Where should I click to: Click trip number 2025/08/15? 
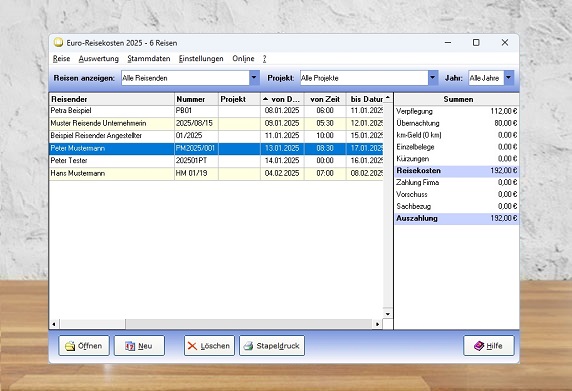point(194,123)
